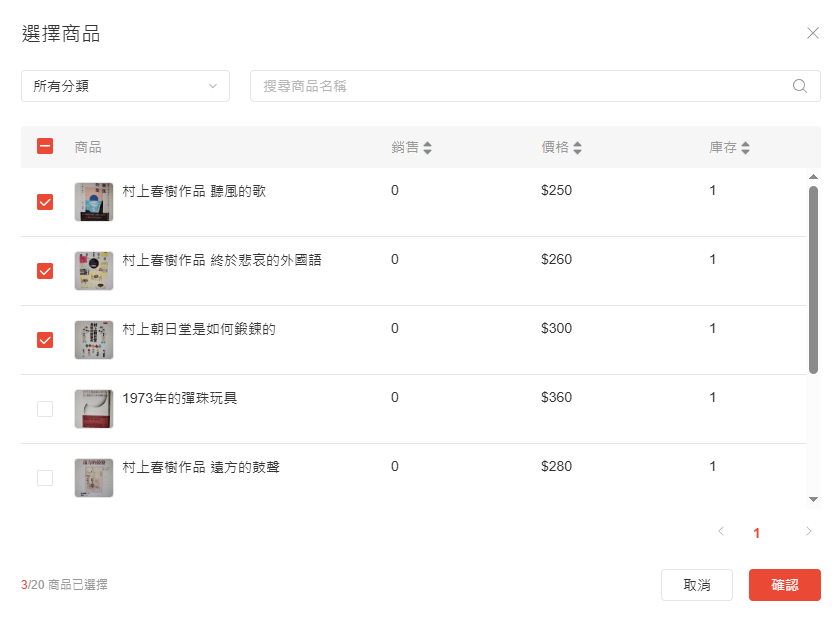Image resolution: width=839 pixels, height=619 pixels.
Task: Click the $360 price cell
Action: (x=556, y=398)
